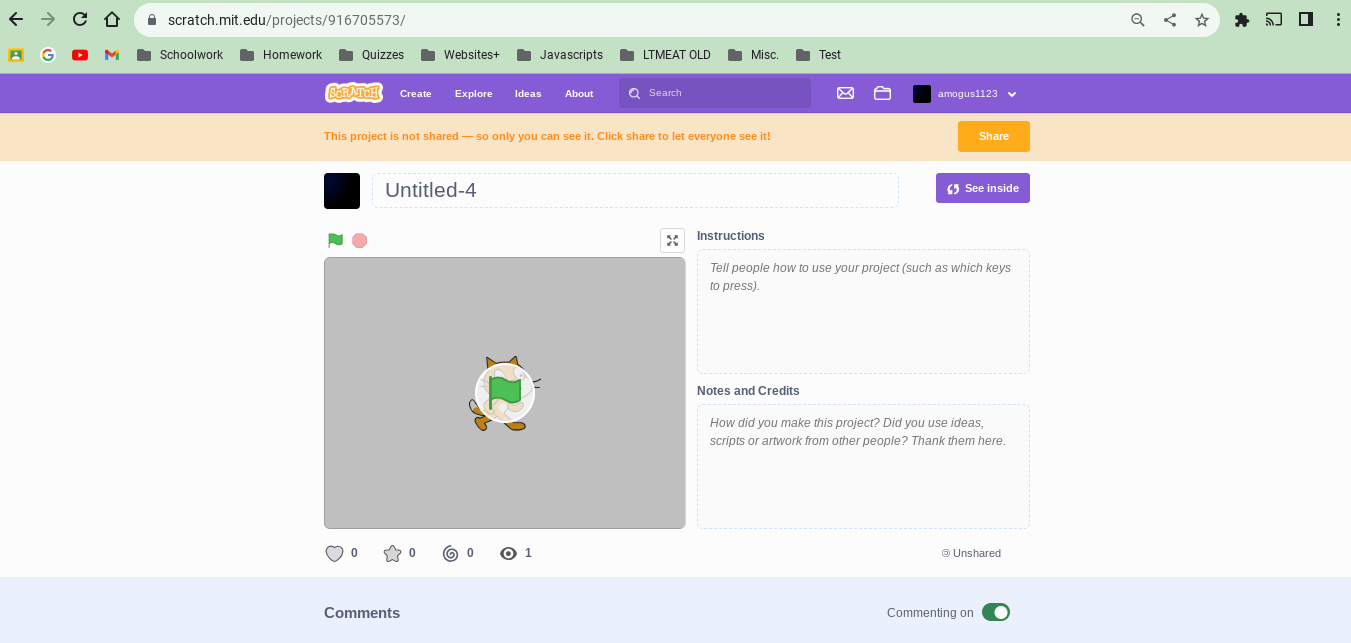Open the editor with See inside

click(982, 188)
